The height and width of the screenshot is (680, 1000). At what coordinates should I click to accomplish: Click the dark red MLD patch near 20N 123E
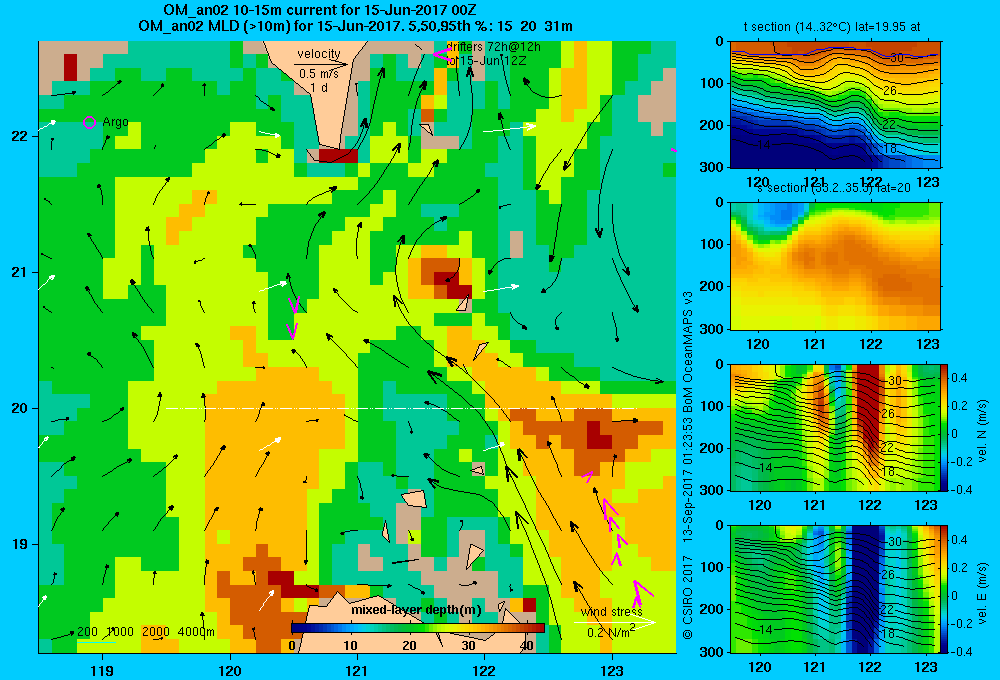[x=598, y=436]
